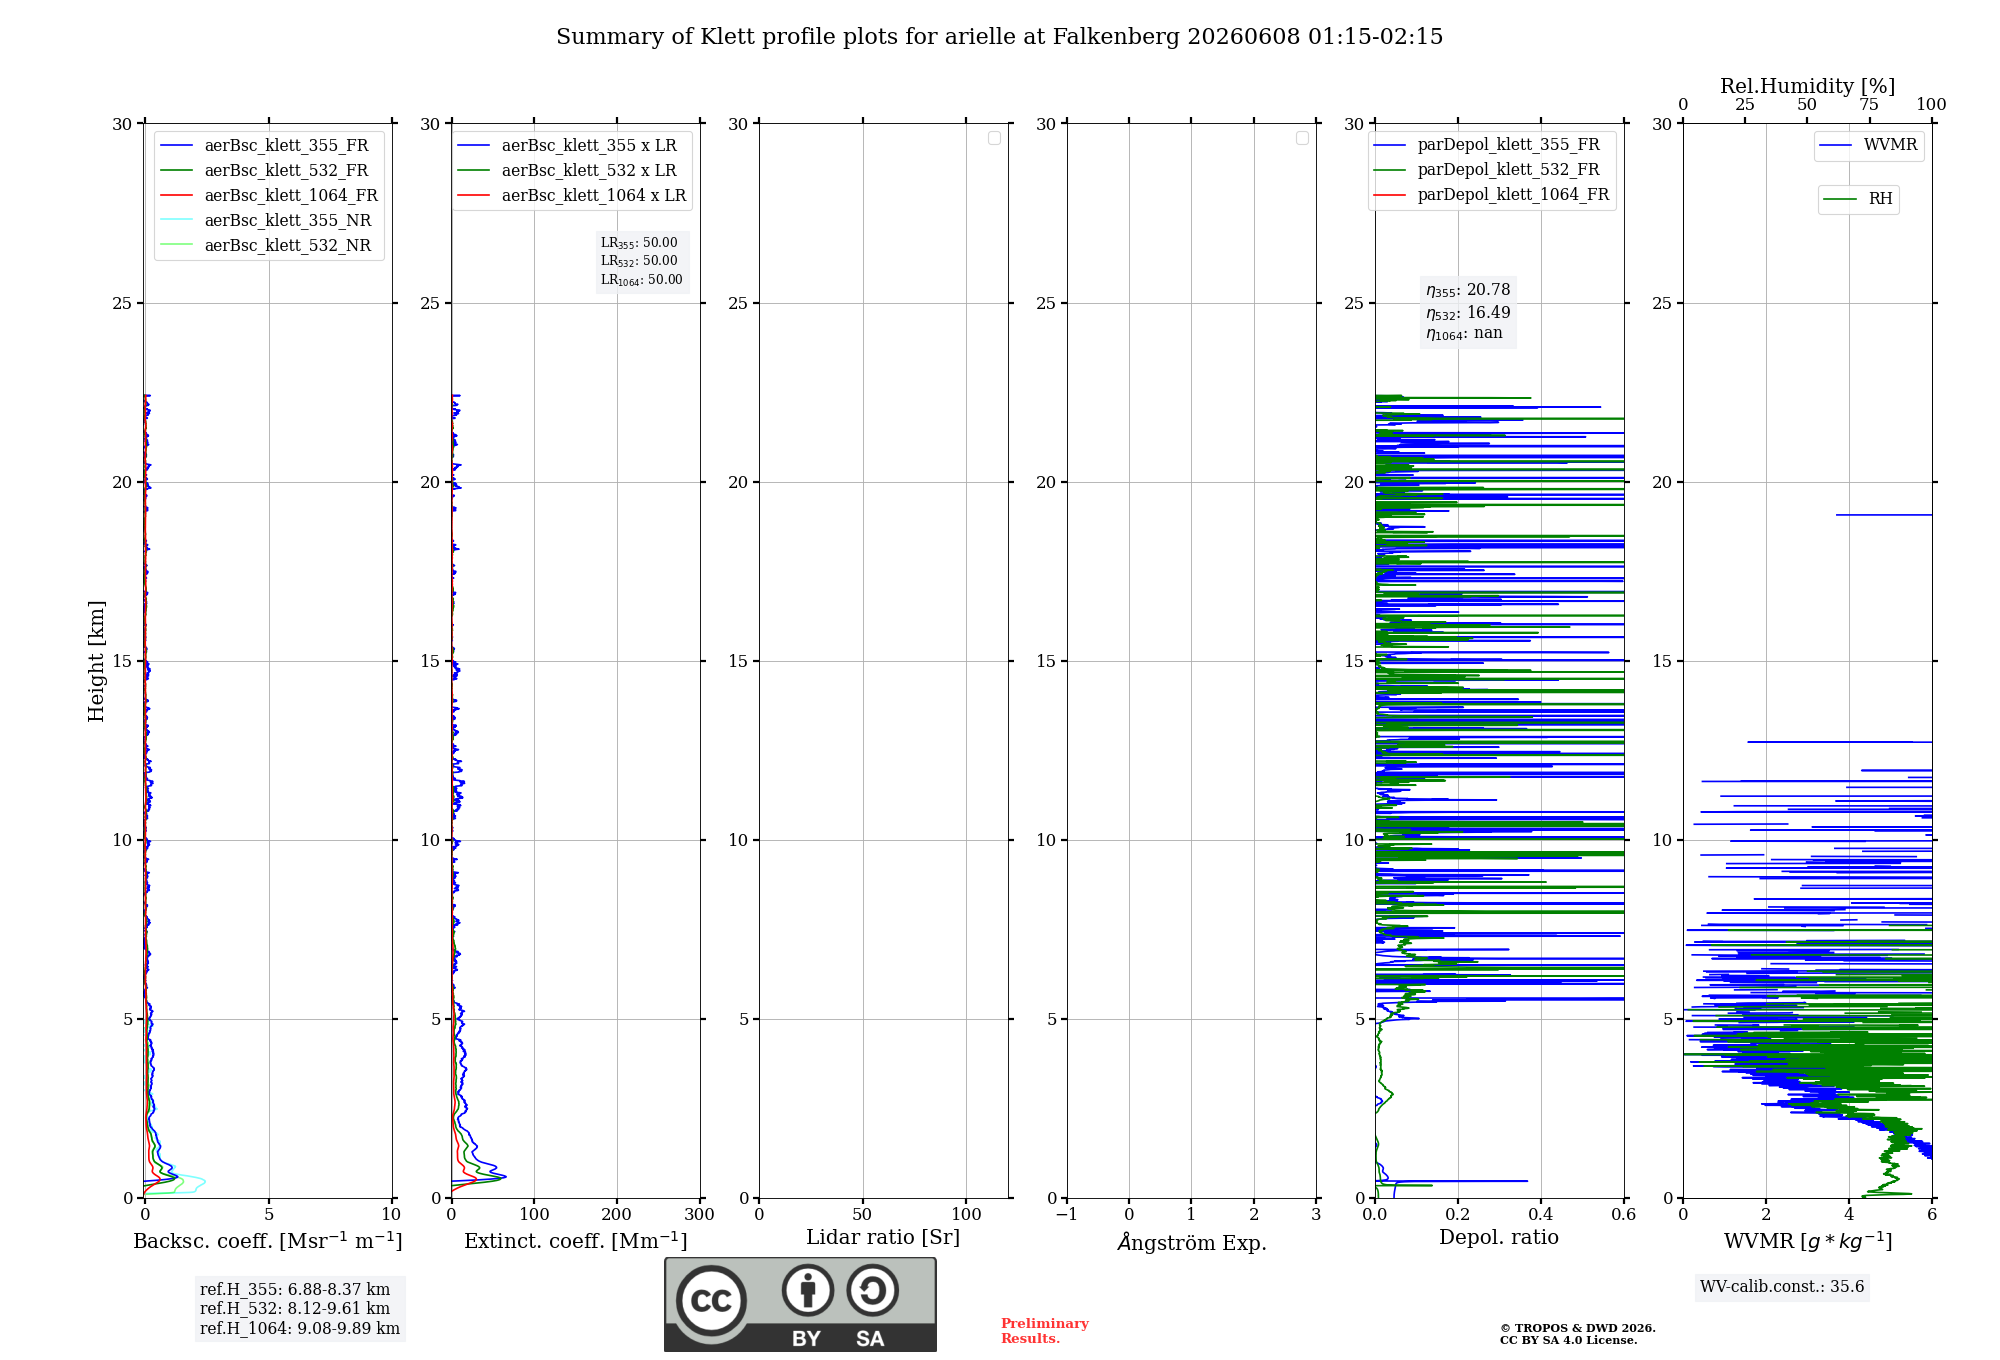Screen dimensions: 2000x1360
Task: Click the Rel.Humidity [%] axis title
Action: point(1807,86)
